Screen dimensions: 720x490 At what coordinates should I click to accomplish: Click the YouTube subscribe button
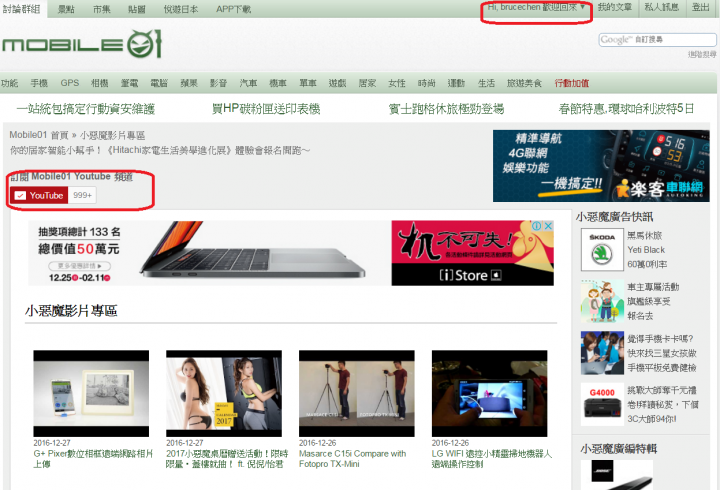(39, 195)
